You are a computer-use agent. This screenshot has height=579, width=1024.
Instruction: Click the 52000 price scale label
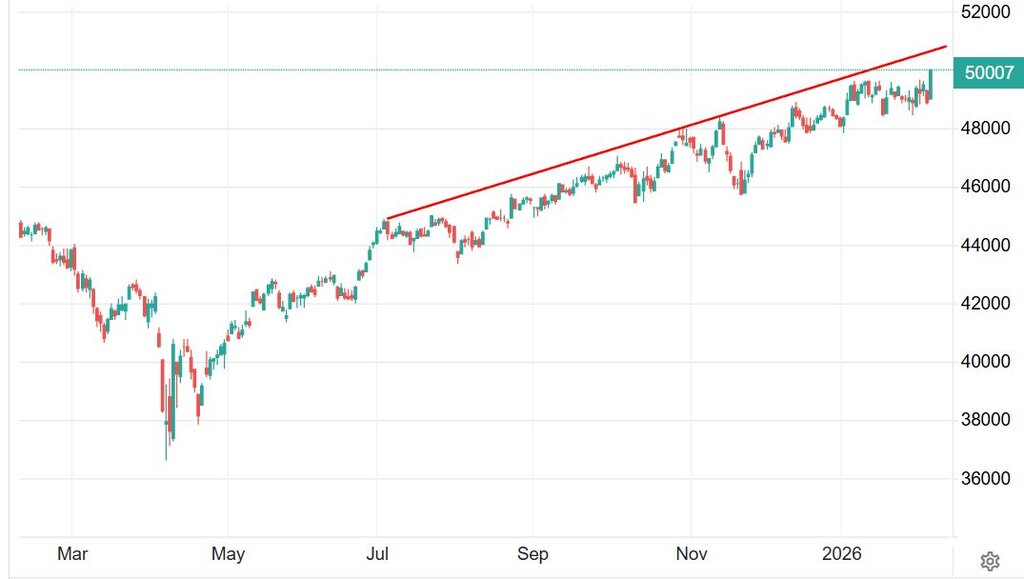pyautogui.click(x=987, y=12)
